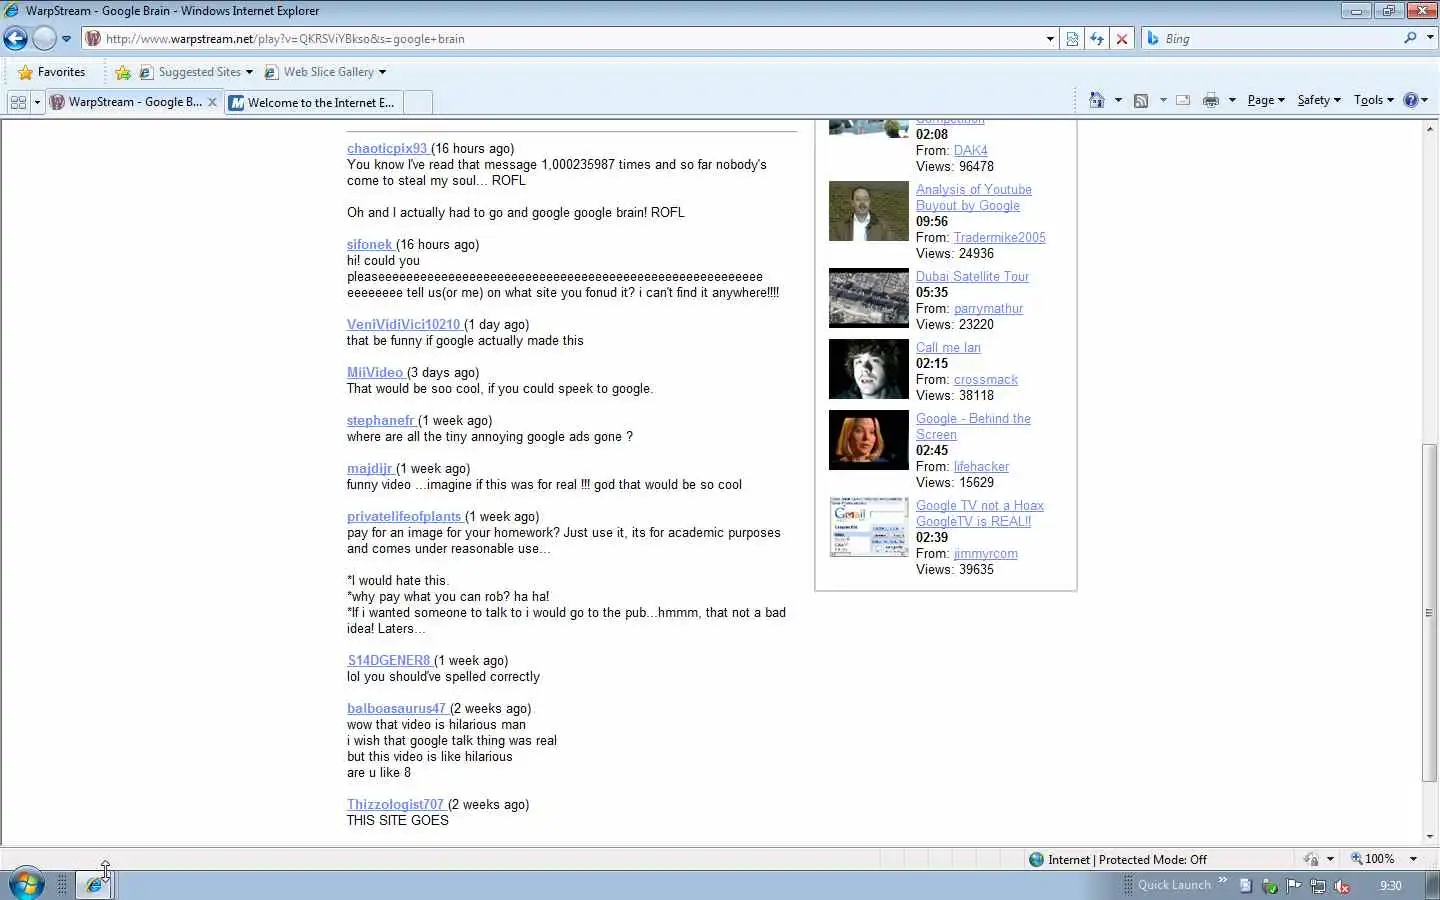Image resolution: width=1440 pixels, height=900 pixels.
Task: Open the Tools menu
Action: [1373, 100]
